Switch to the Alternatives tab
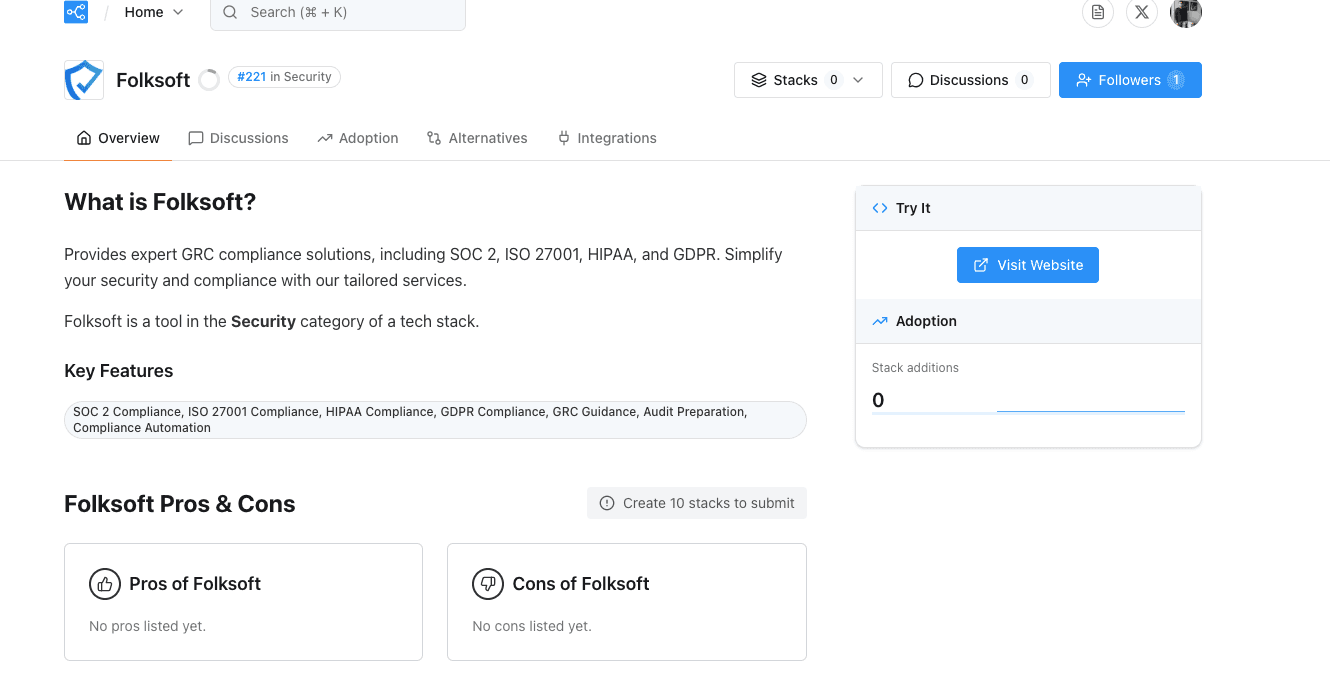 point(477,138)
